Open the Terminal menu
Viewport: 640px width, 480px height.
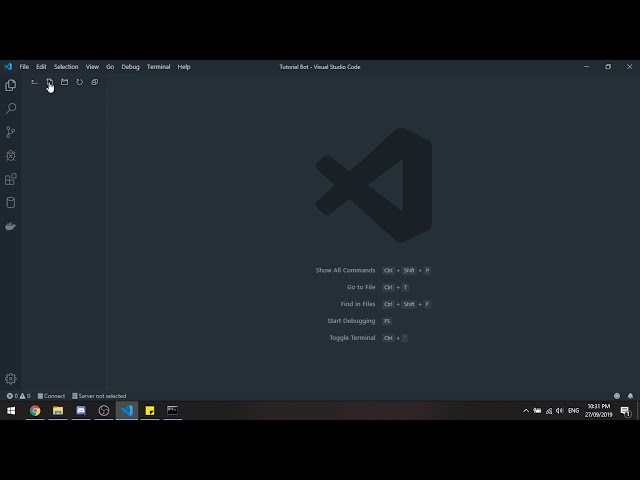coord(158,67)
